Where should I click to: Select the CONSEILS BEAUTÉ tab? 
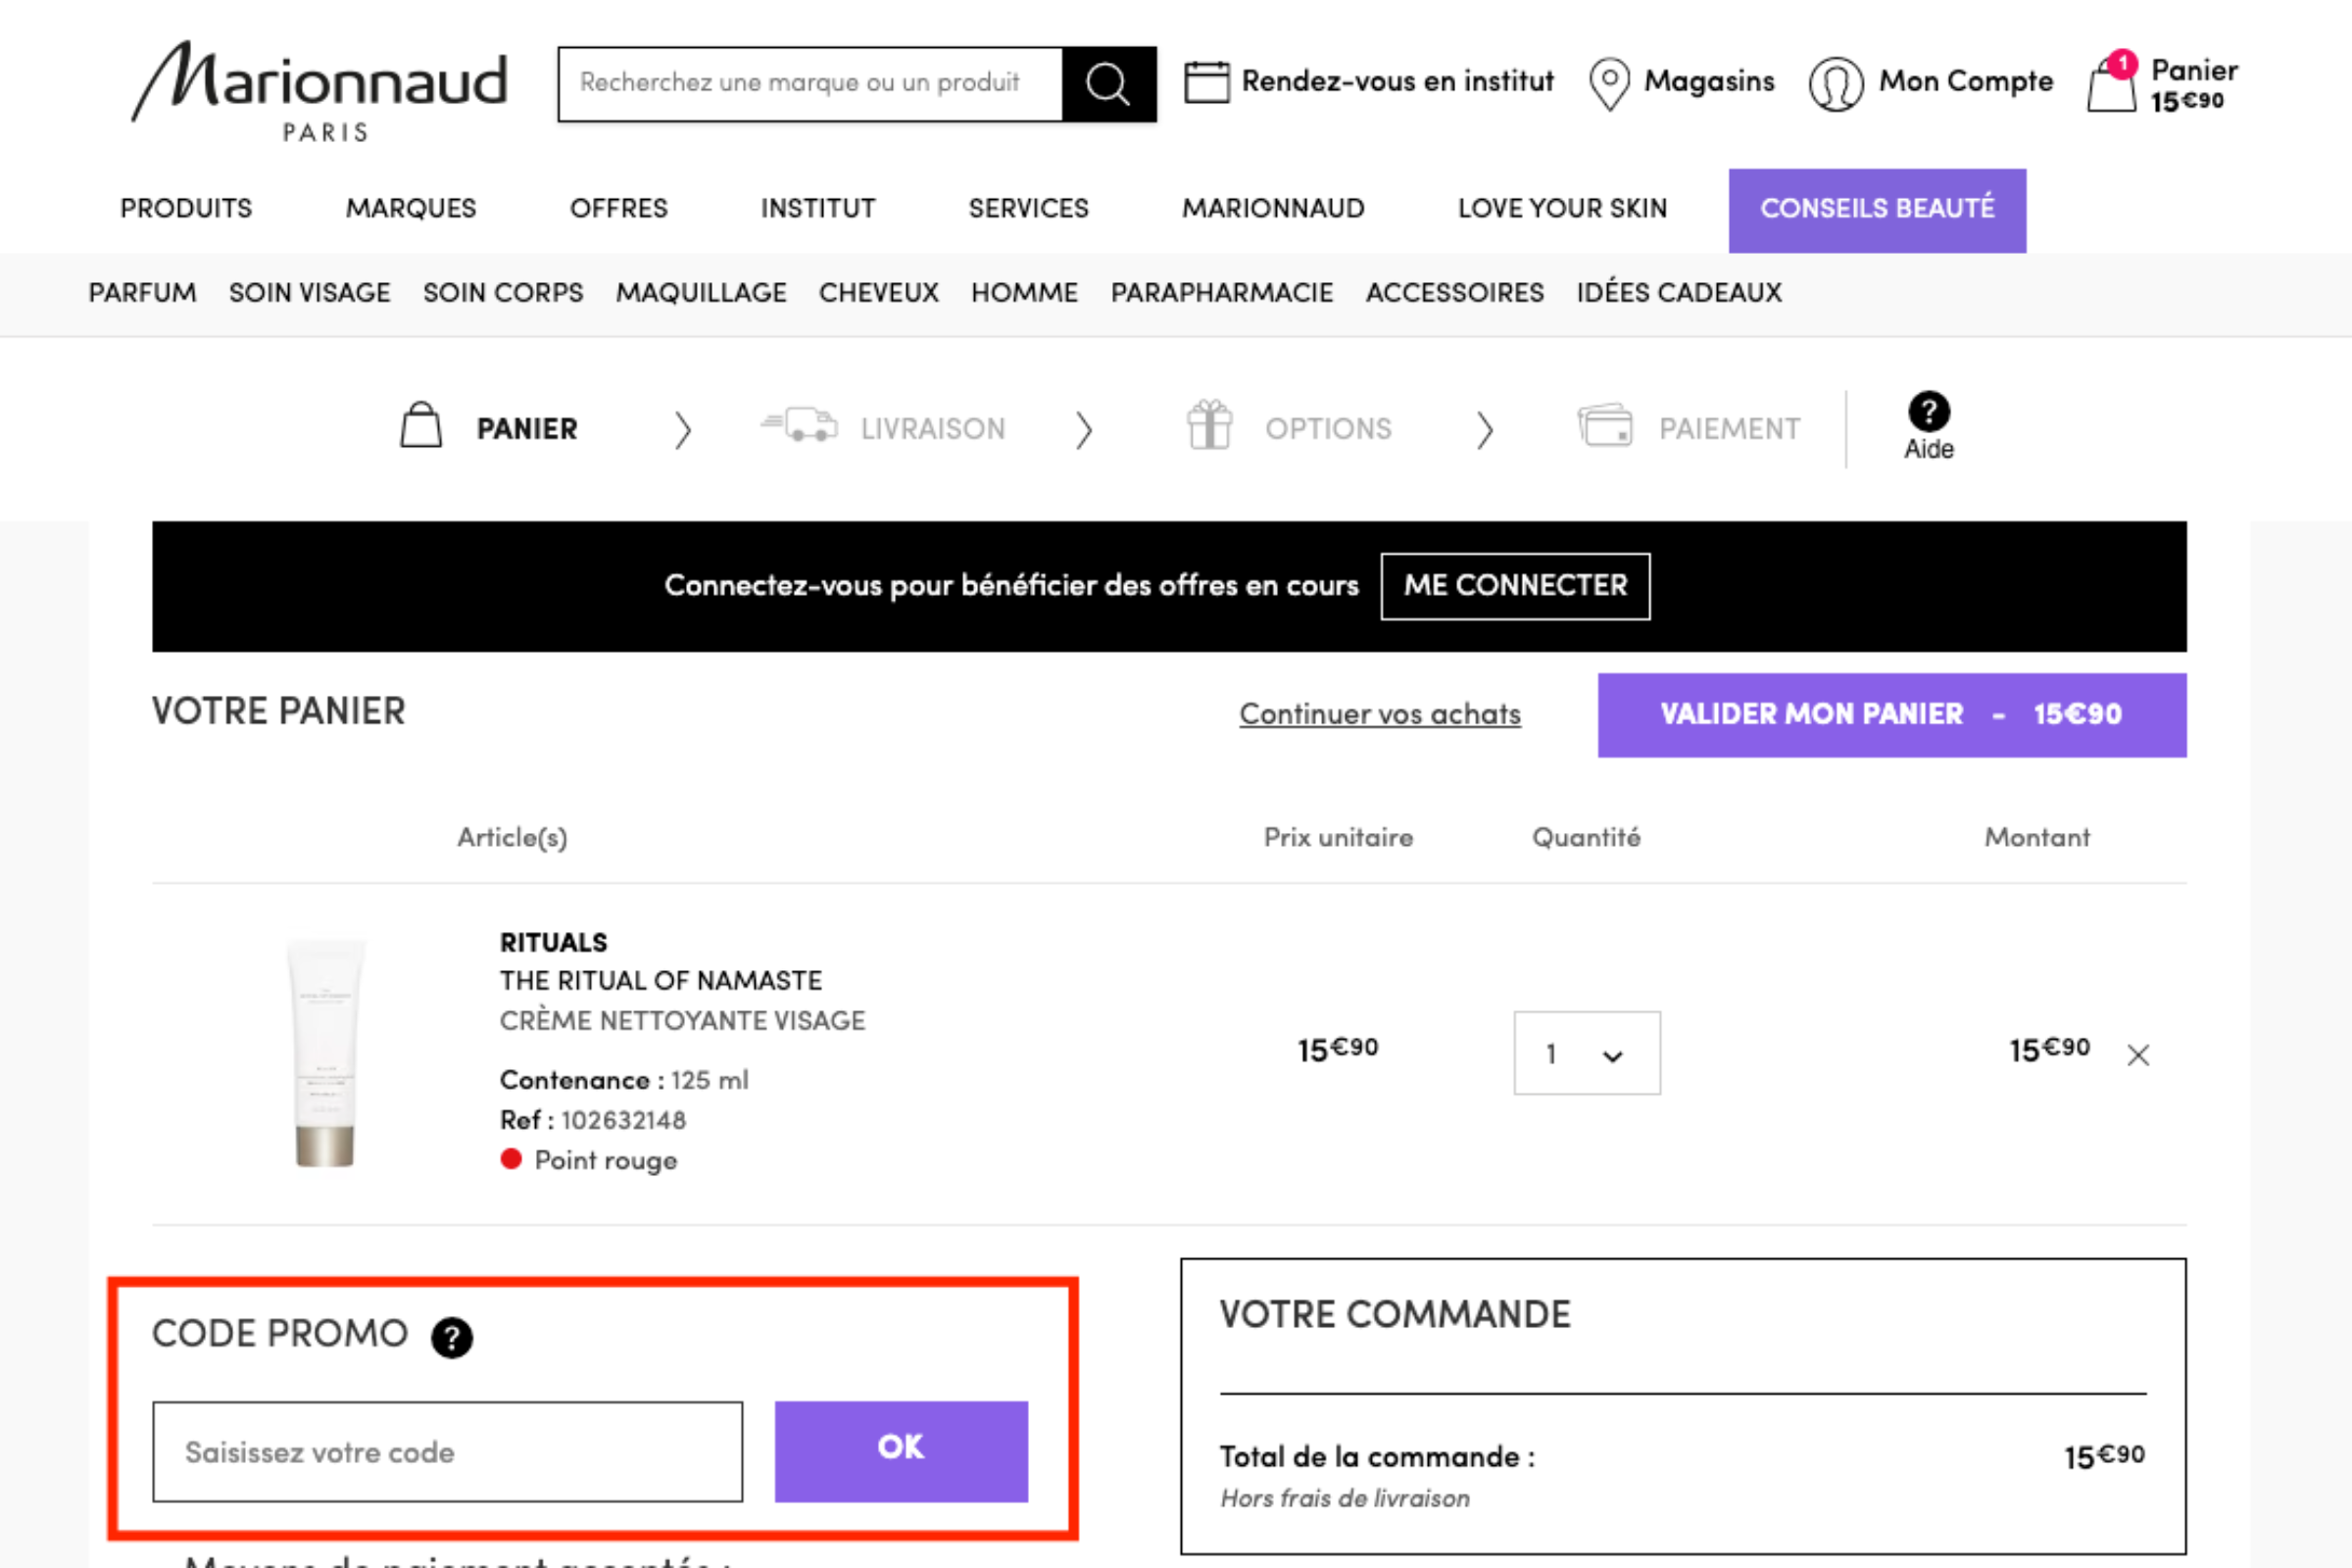1877,210
